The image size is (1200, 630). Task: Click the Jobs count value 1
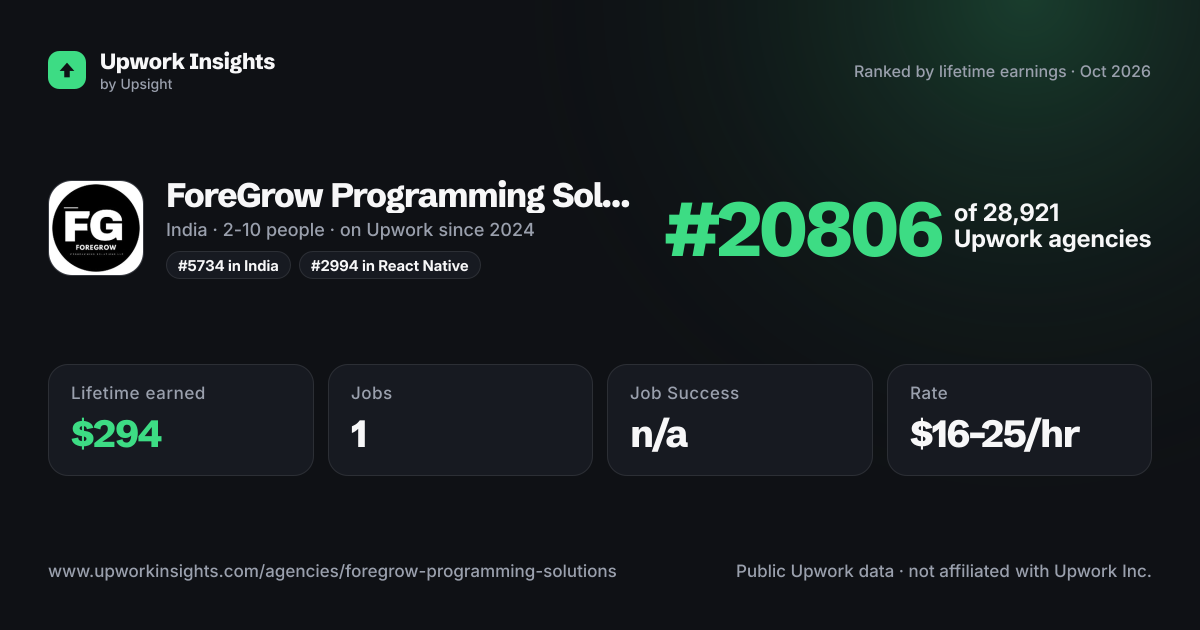tap(359, 434)
